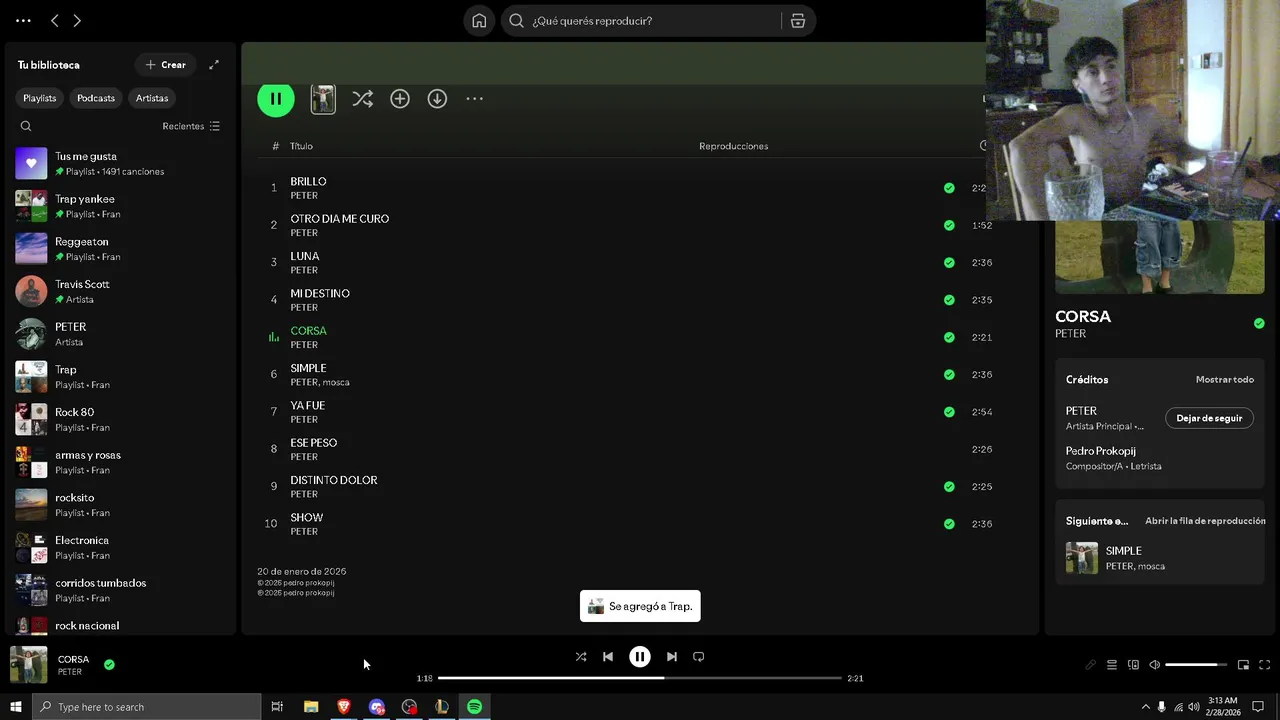Open PETER artist link under CORSA title
The image size is (1280, 720).
tap(1070, 334)
